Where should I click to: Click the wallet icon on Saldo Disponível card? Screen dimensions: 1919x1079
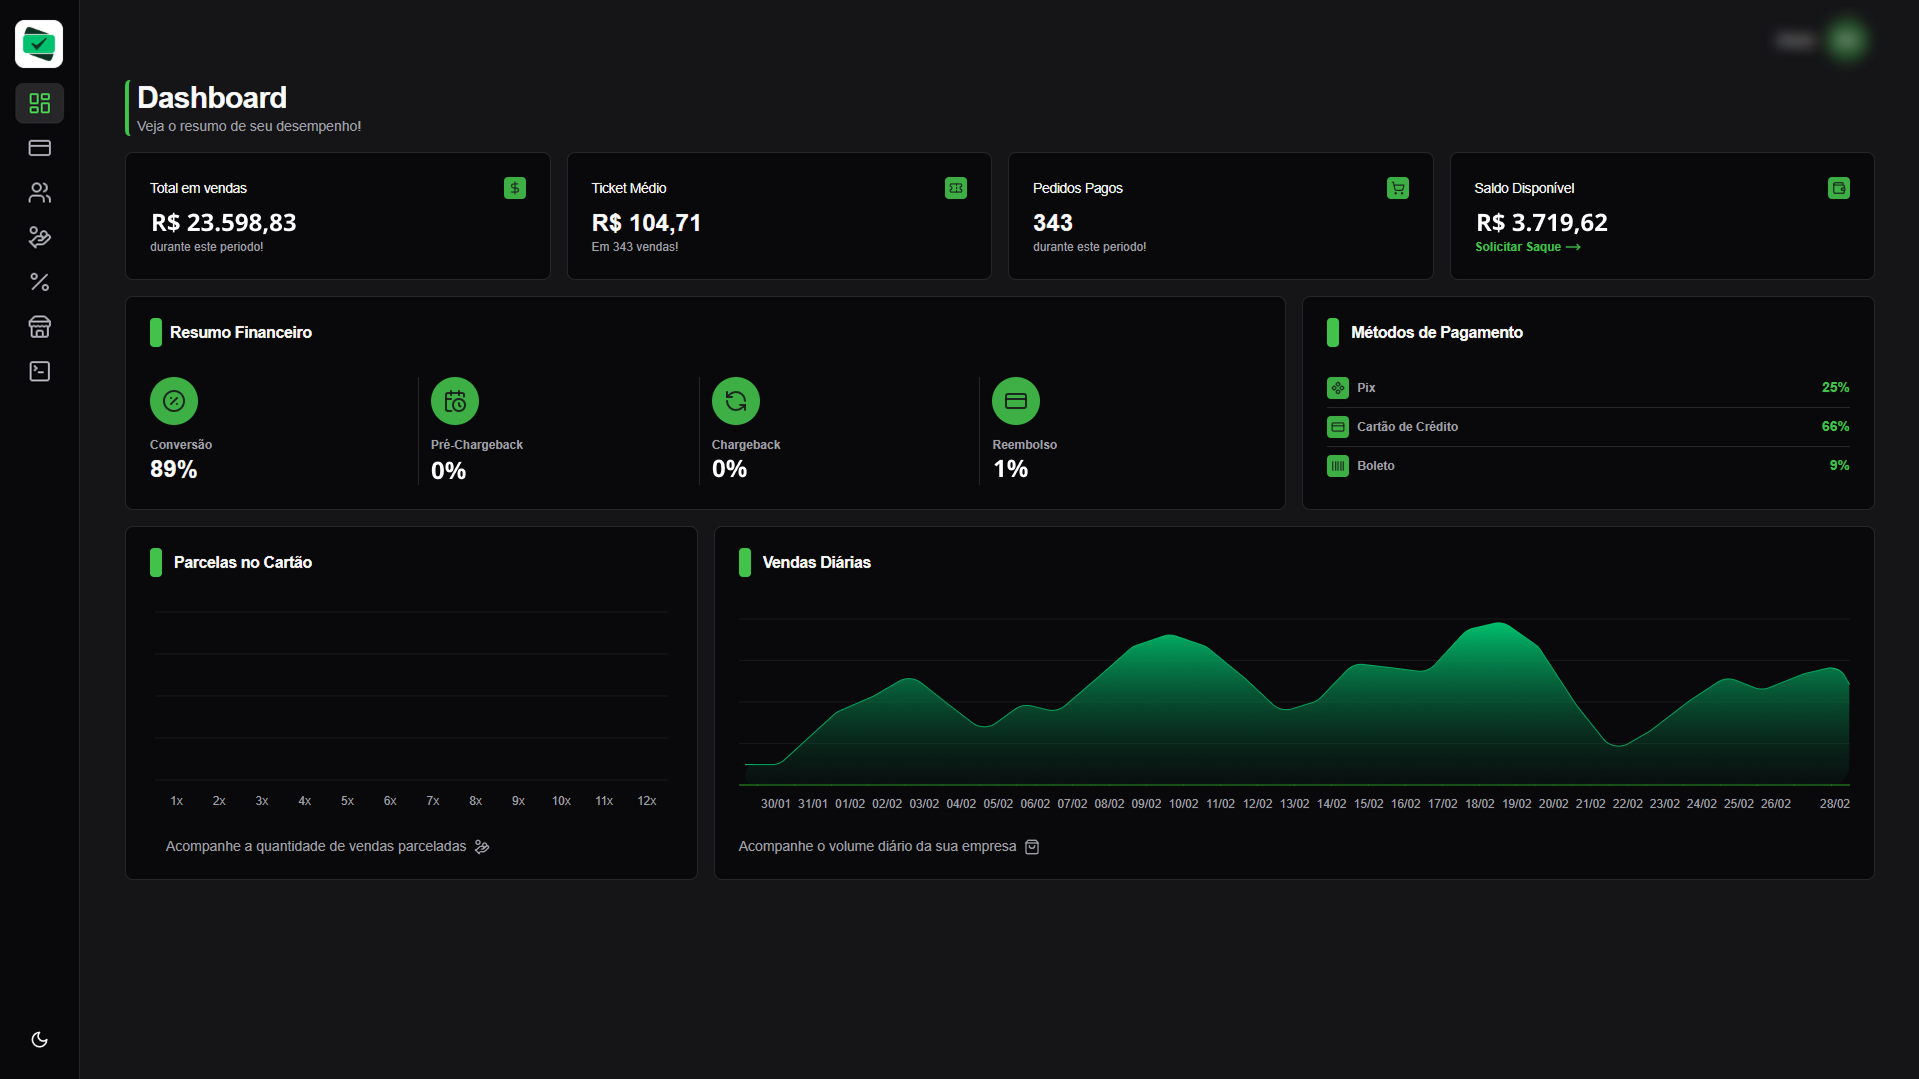point(1839,188)
